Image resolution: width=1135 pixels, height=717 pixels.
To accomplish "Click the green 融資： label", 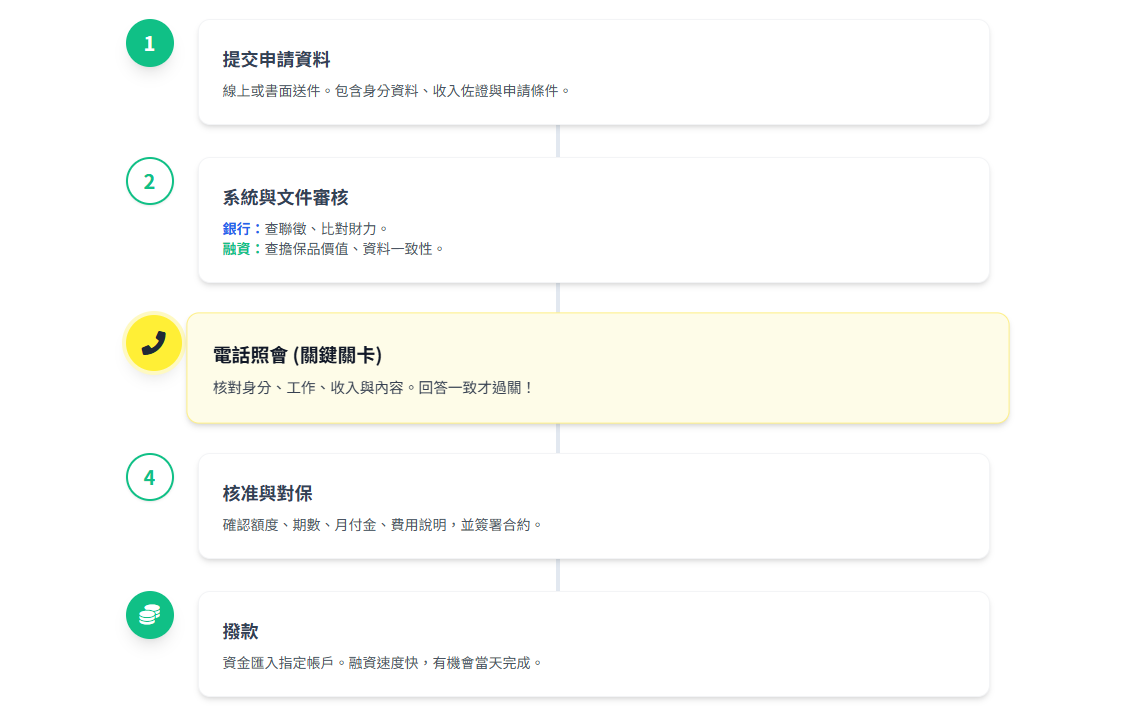I will tap(242, 249).
